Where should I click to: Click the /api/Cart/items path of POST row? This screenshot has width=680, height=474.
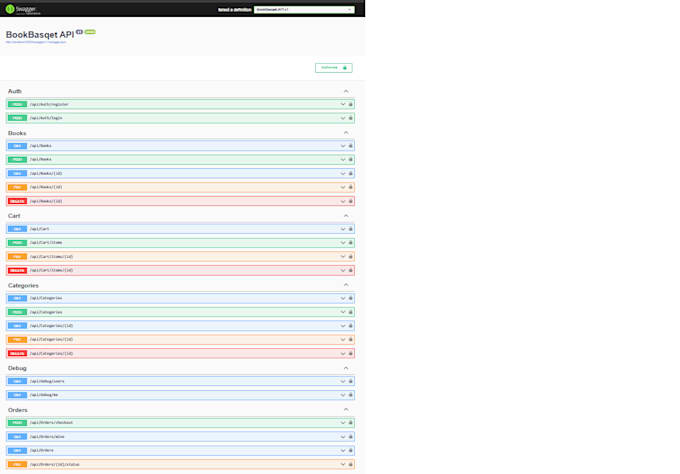(46, 243)
